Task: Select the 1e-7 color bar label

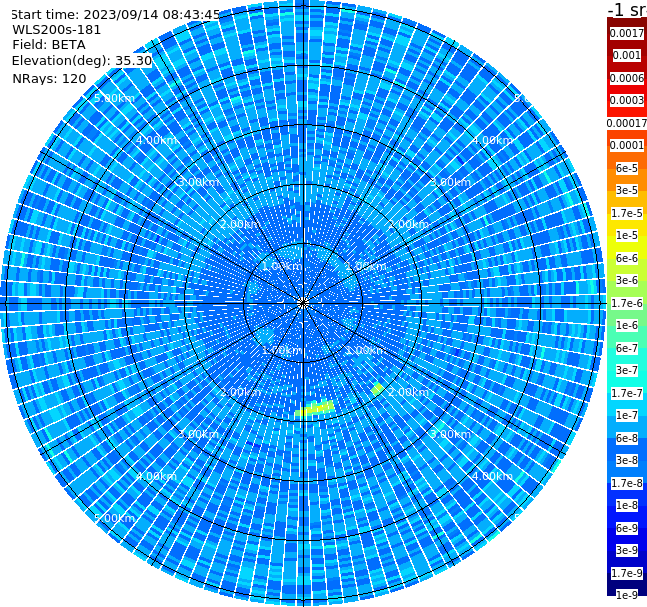Action: click(627, 415)
